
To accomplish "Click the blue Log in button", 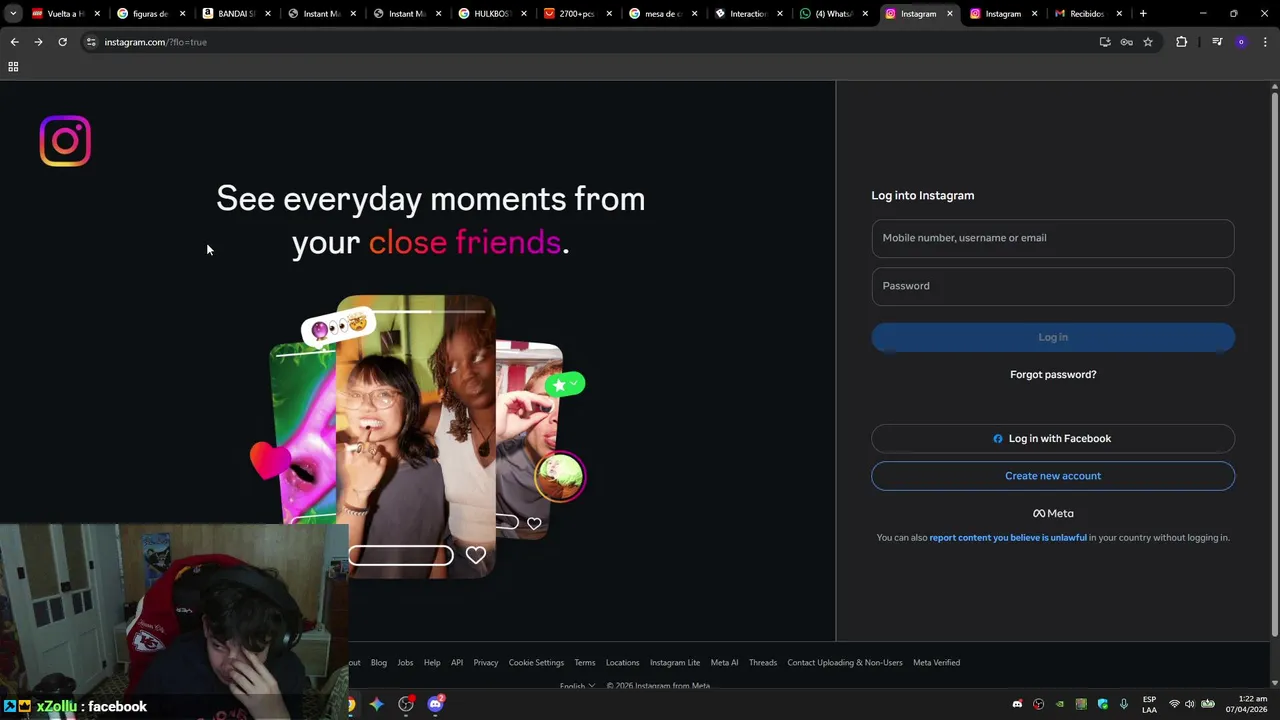I will coord(1053,337).
